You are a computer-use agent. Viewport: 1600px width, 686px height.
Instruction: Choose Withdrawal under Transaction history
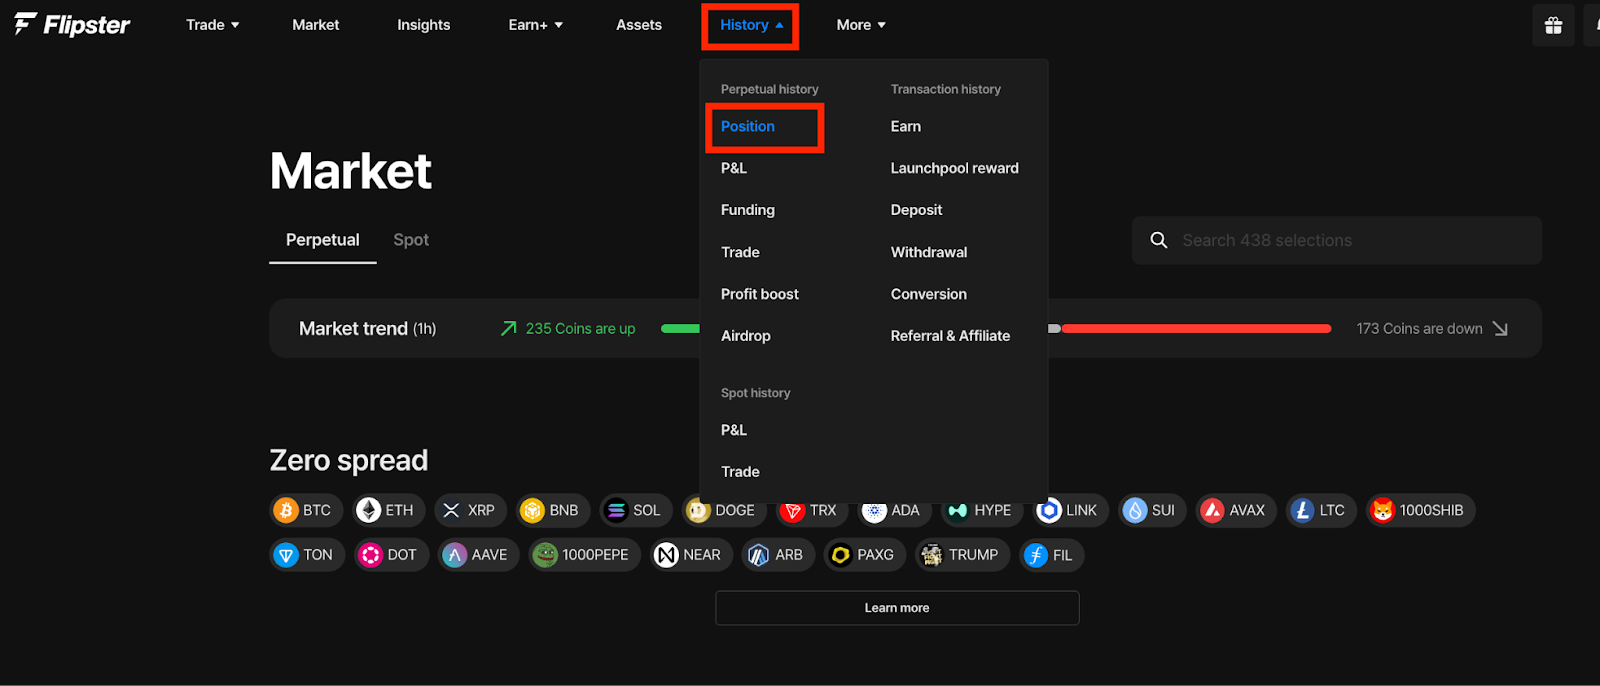click(x=929, y=252)
